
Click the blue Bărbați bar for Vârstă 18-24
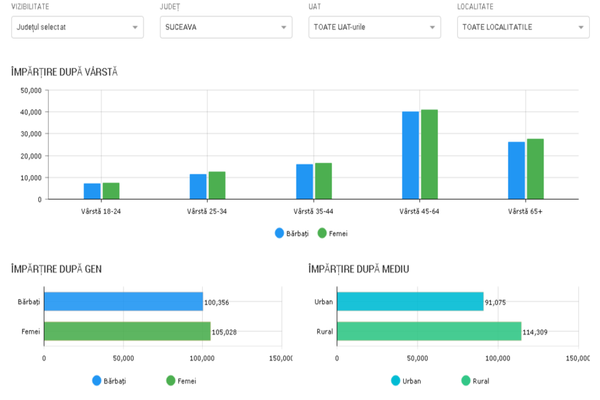point(92,191)
